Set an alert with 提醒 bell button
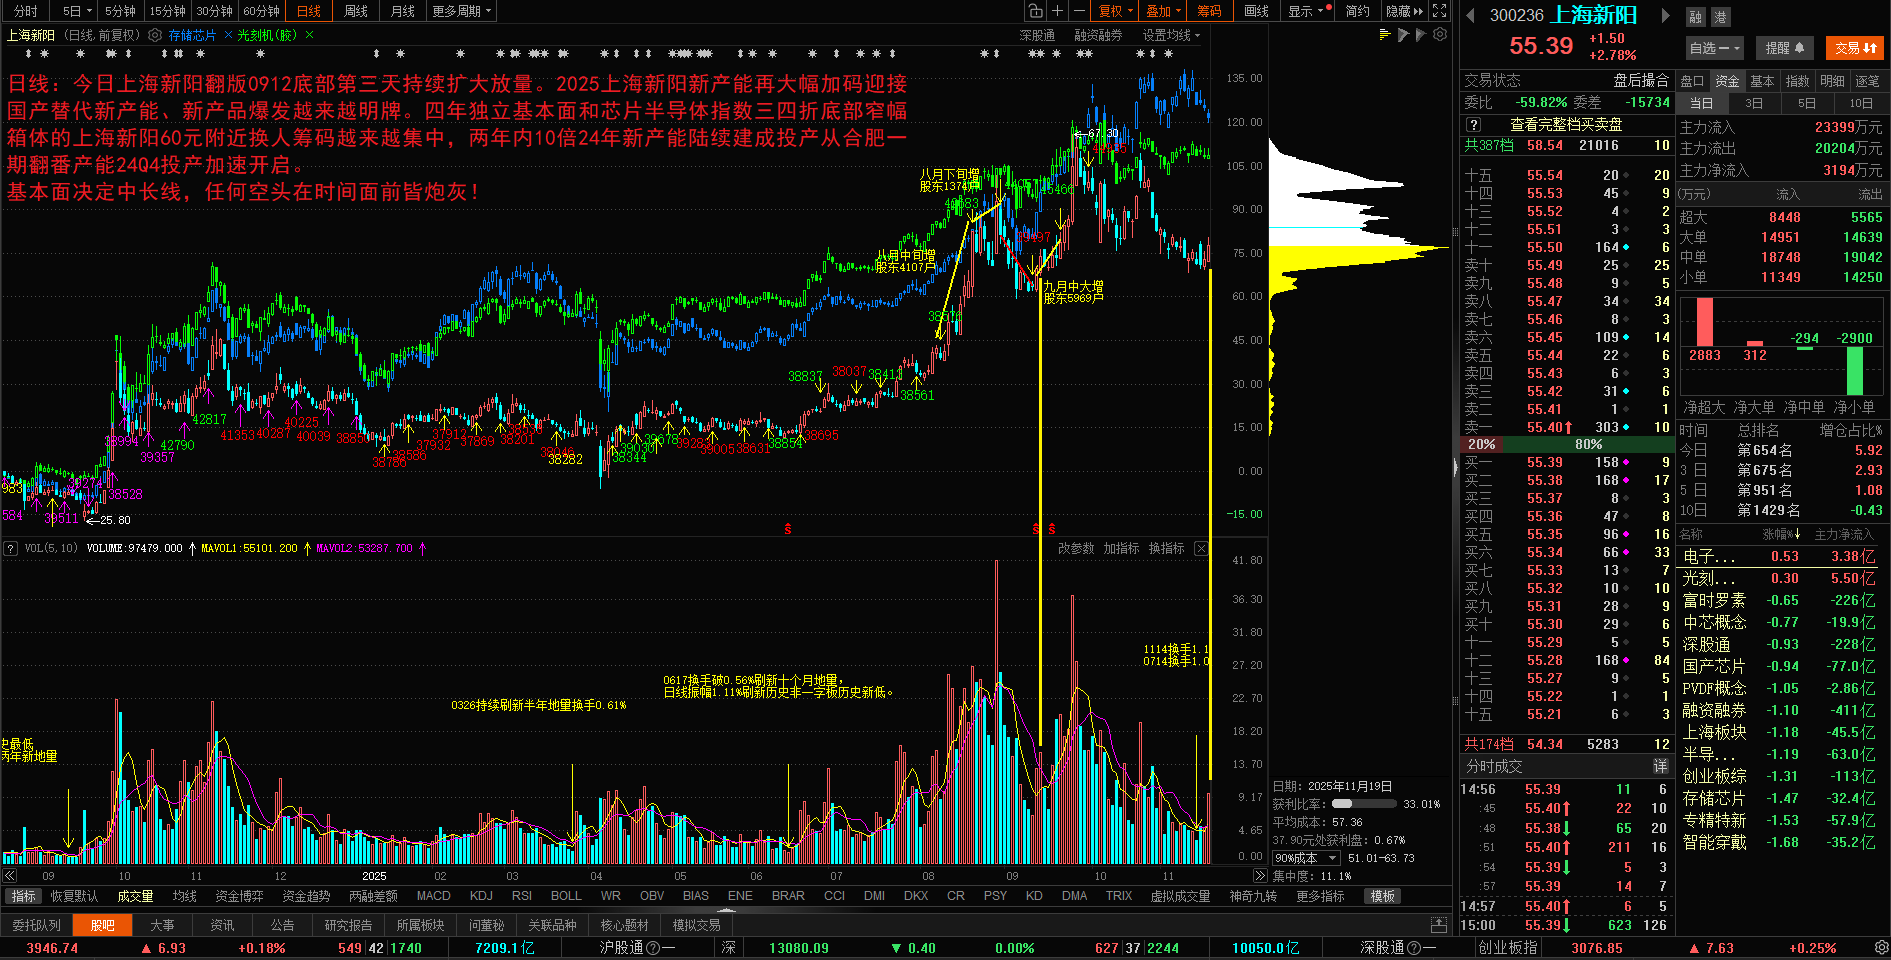The image size is (1891, 960). point(1784,48)
